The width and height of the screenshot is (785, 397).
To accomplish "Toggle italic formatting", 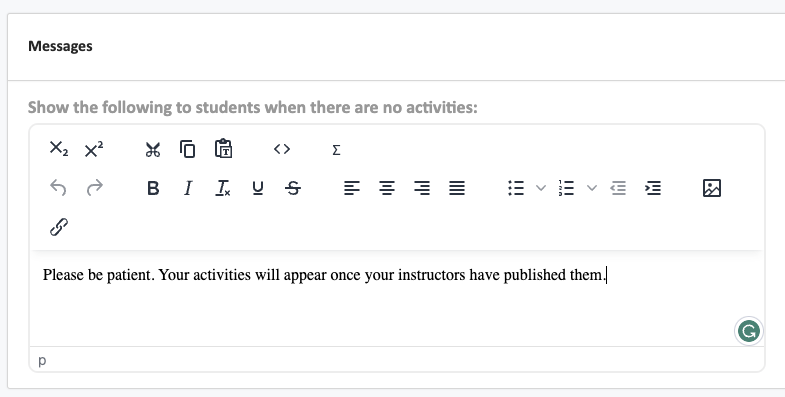I will pos(188,188).
